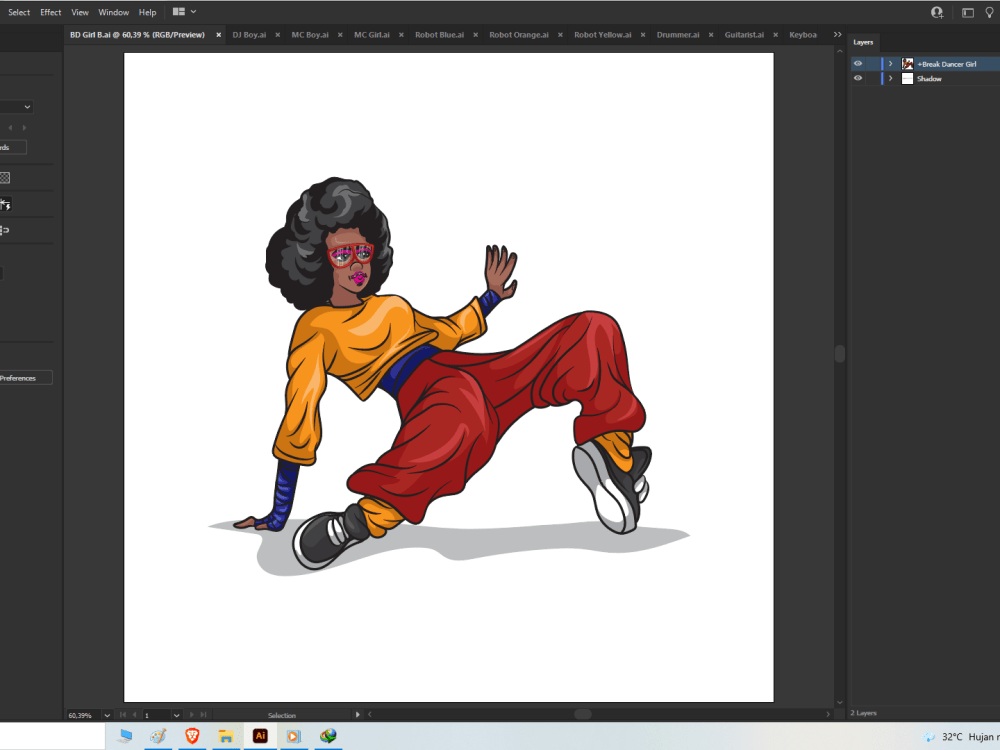Screen dimensions: 1000x750
Task: Switch to the Robot Yellow.ai tab
Action: (603, 35)
